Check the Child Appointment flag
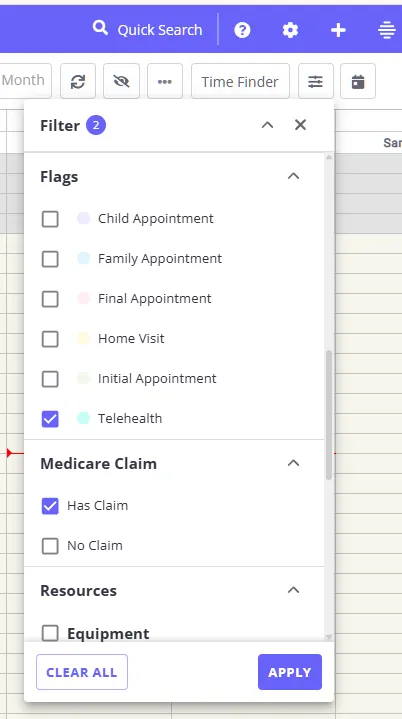 tap(50, 219)
